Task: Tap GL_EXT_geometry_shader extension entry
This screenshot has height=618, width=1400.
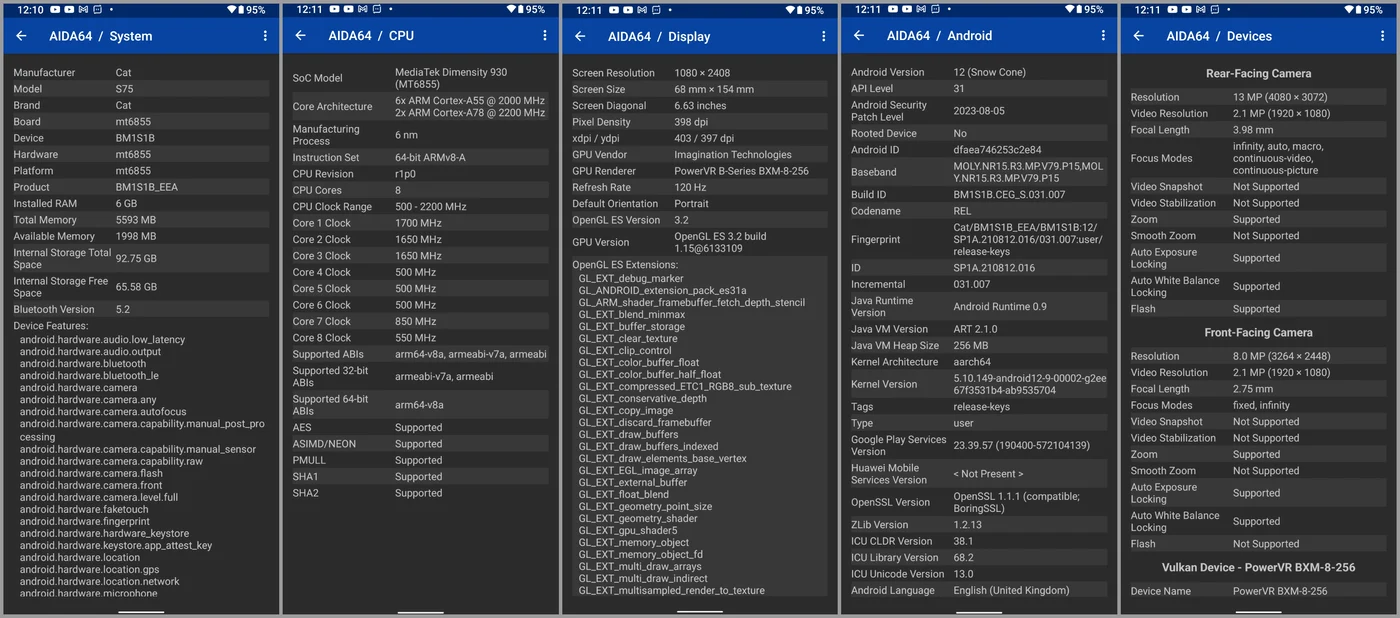Action: coord(638,518)
